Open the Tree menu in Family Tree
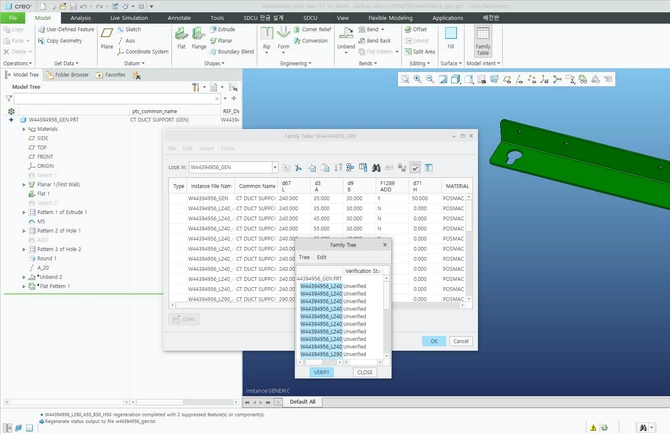670x434 pixels. pos(304,257)
